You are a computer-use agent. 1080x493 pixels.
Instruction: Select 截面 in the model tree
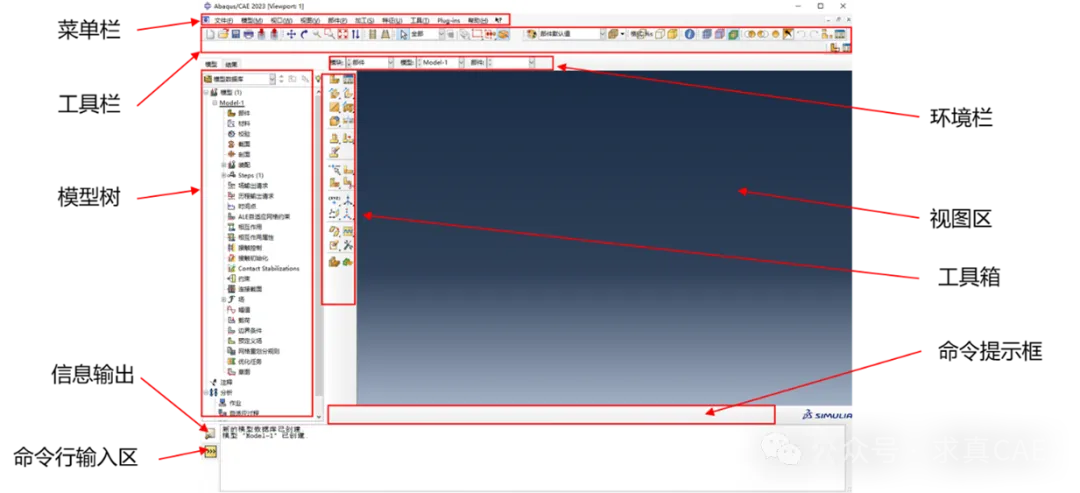point(244,144)
